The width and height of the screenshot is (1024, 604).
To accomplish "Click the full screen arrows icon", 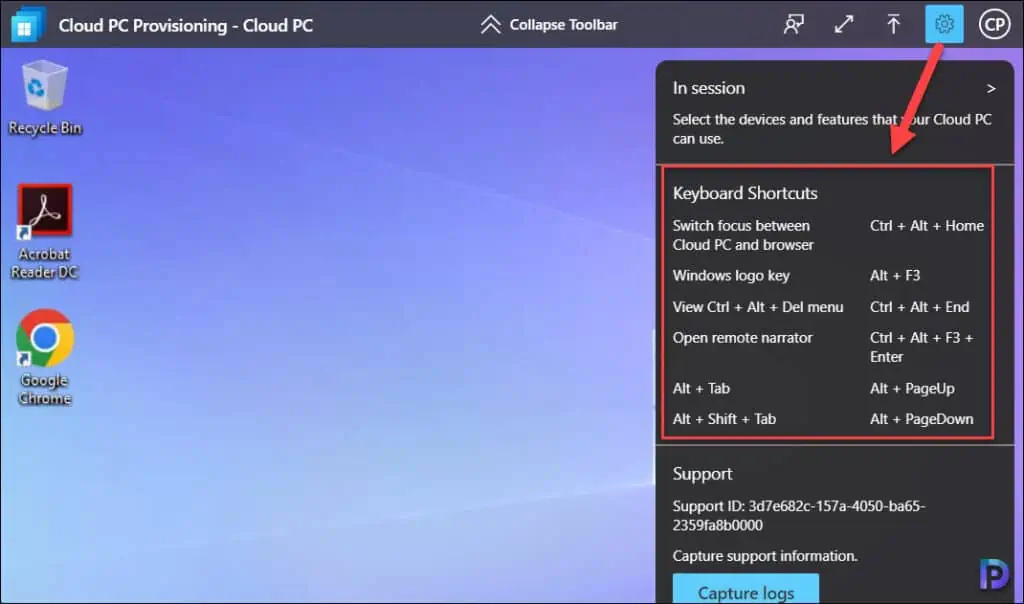I will [844, 25].
